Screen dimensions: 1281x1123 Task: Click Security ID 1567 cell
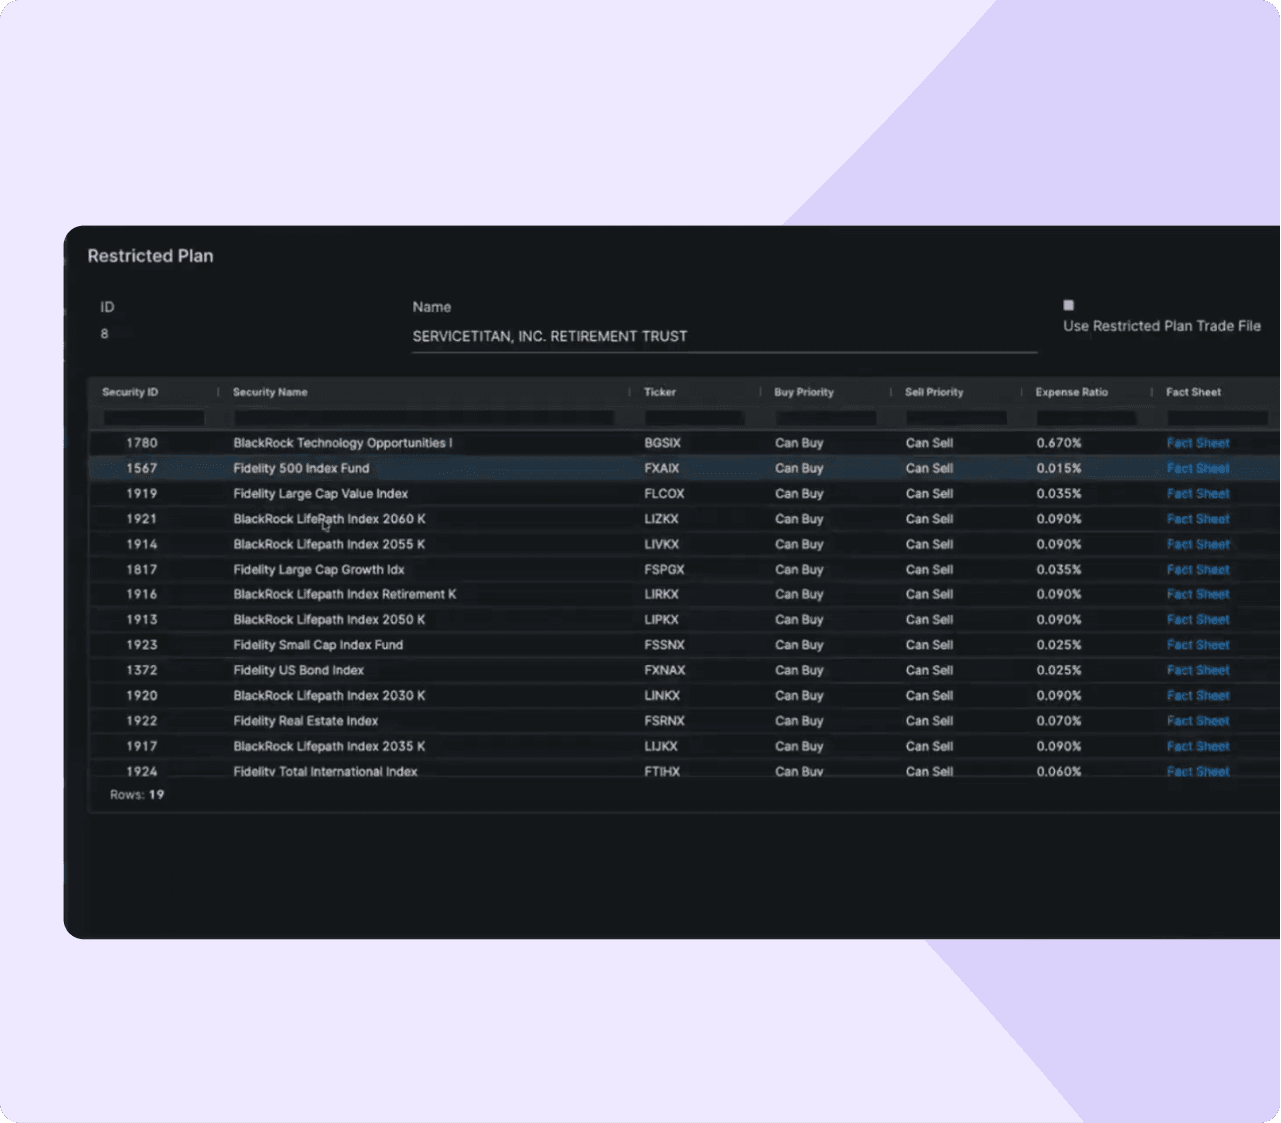click(x=141, y=468)
